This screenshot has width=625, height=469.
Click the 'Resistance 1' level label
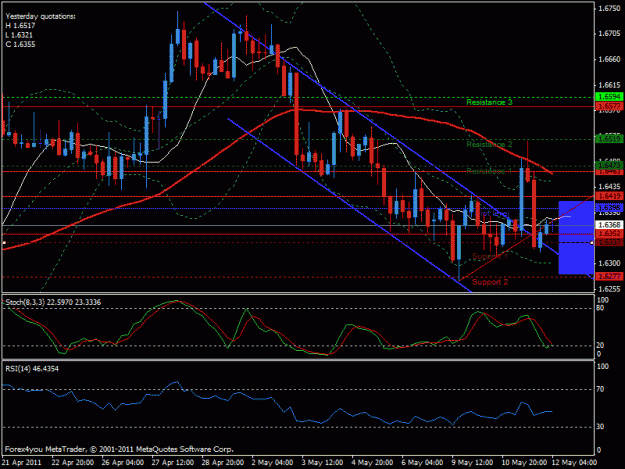(x=489, y=171)
